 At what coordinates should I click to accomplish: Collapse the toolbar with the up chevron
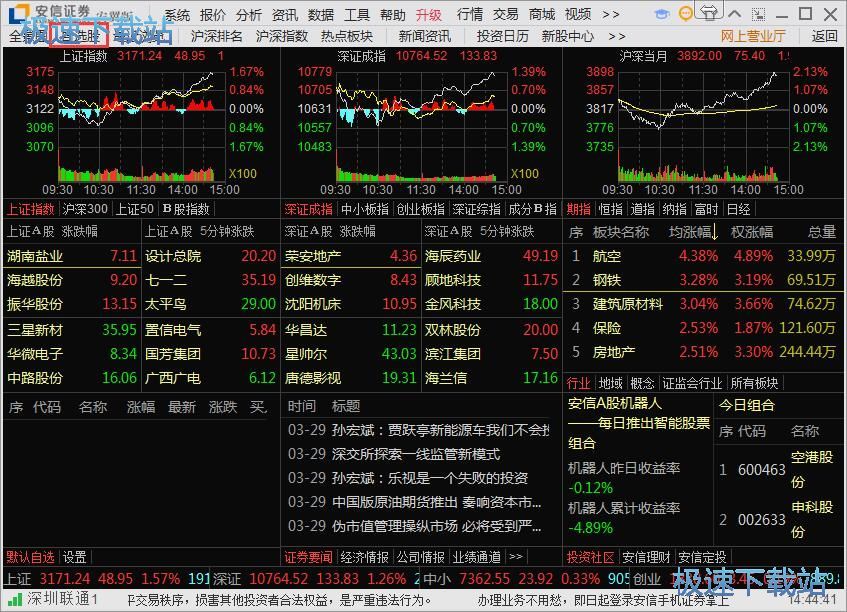click(735, 14)
